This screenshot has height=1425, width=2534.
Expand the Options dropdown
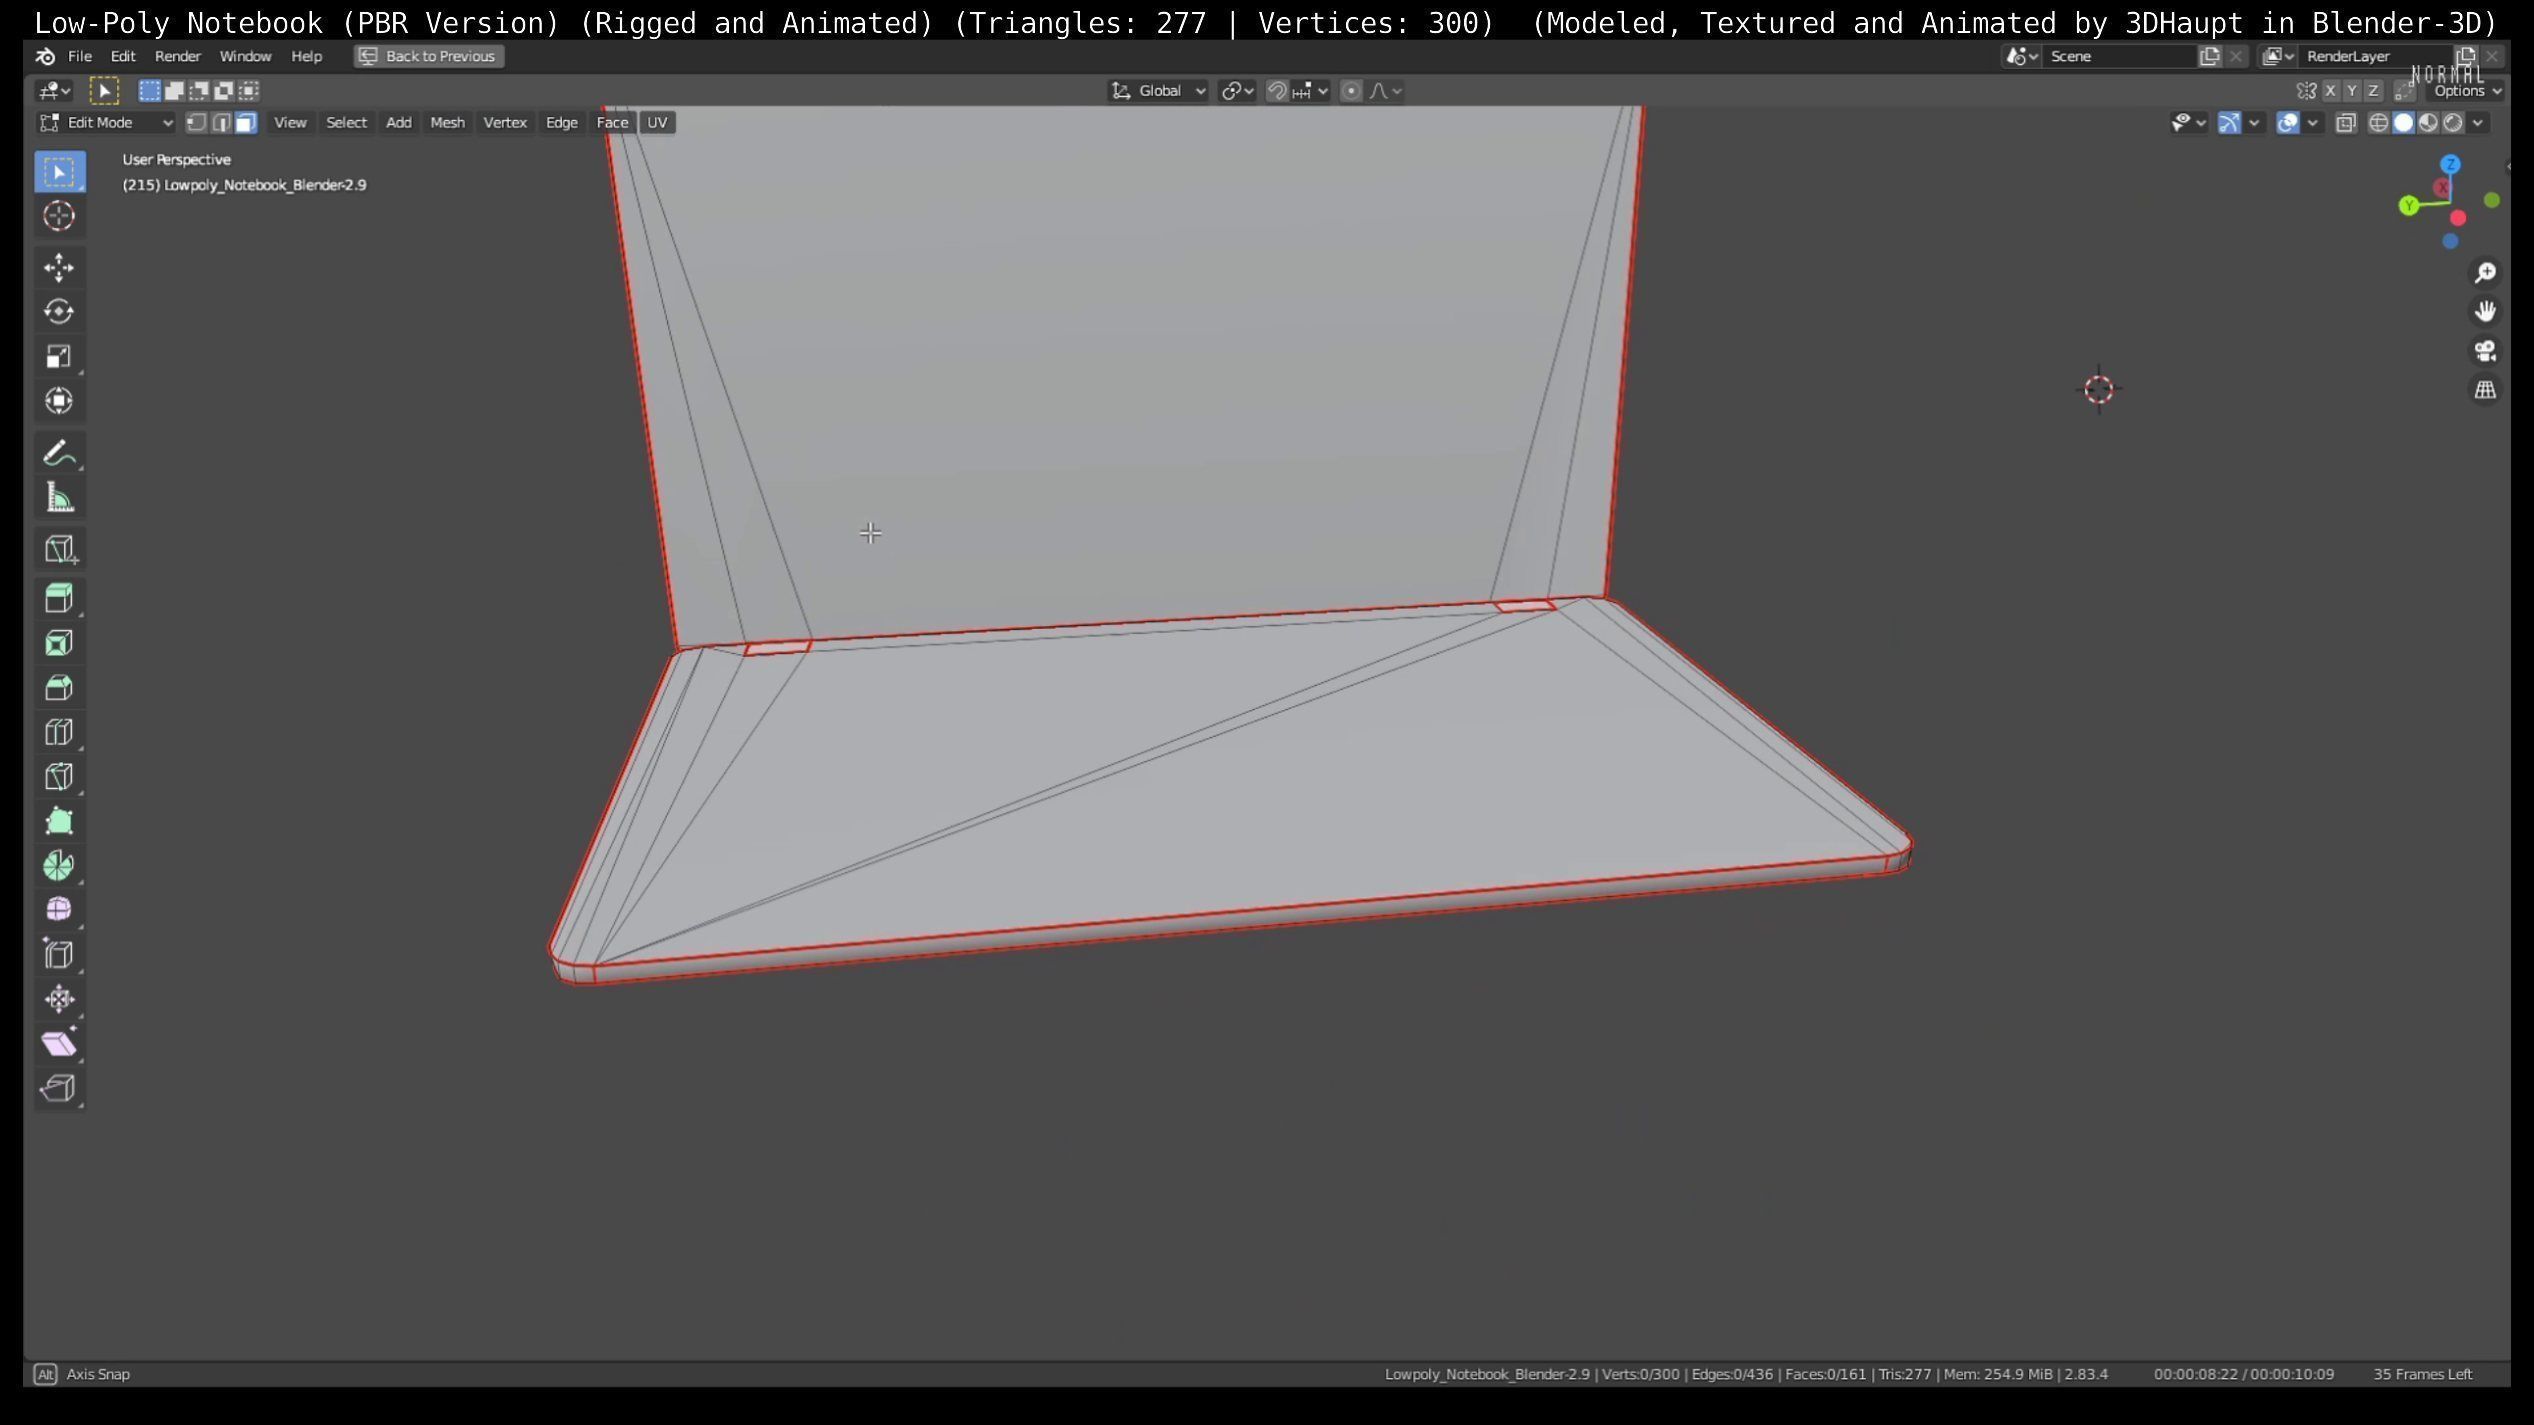(2466, 91)
